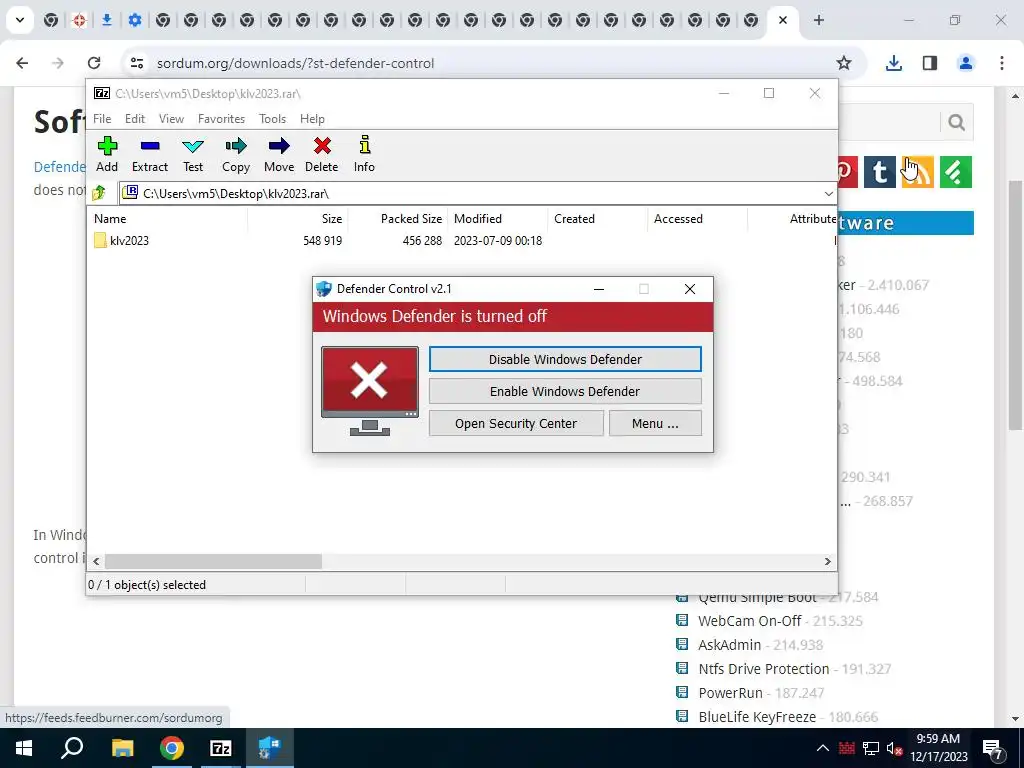Open the Windows Start menu
The height and width of the screenshot is (768, 1024).
coord(24,748)
